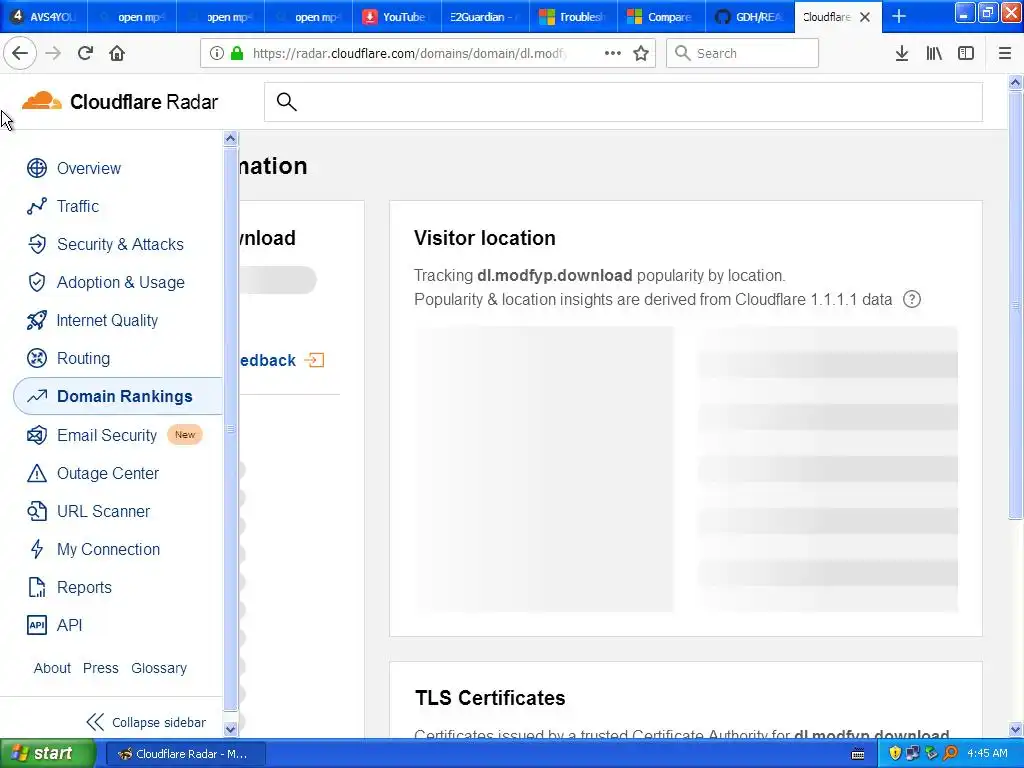Open the Windows start menu

[47, 753]
